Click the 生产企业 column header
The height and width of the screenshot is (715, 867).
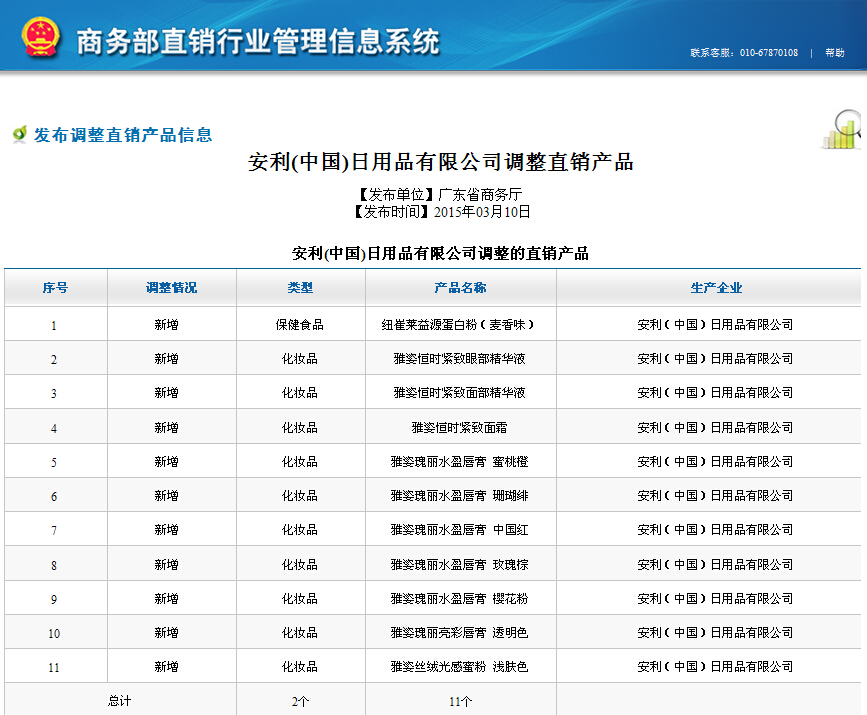point(716,288)
